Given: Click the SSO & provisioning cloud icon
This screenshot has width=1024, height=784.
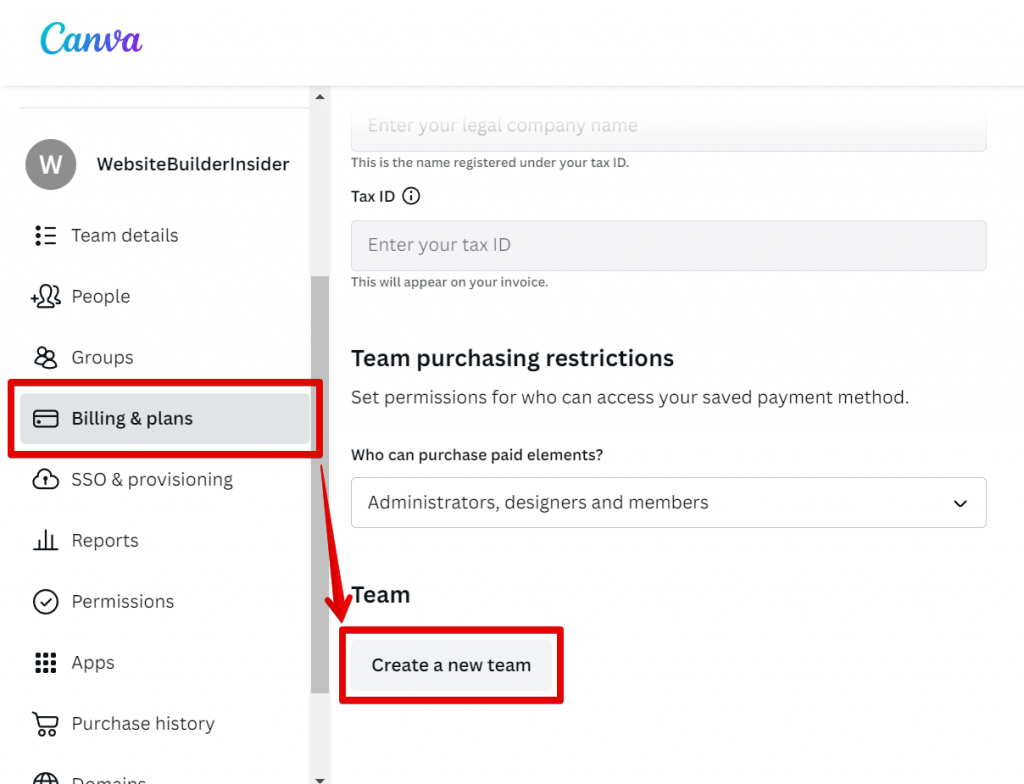Looking at the screenshot, I should pyautogui.click(x=45, y=480).
